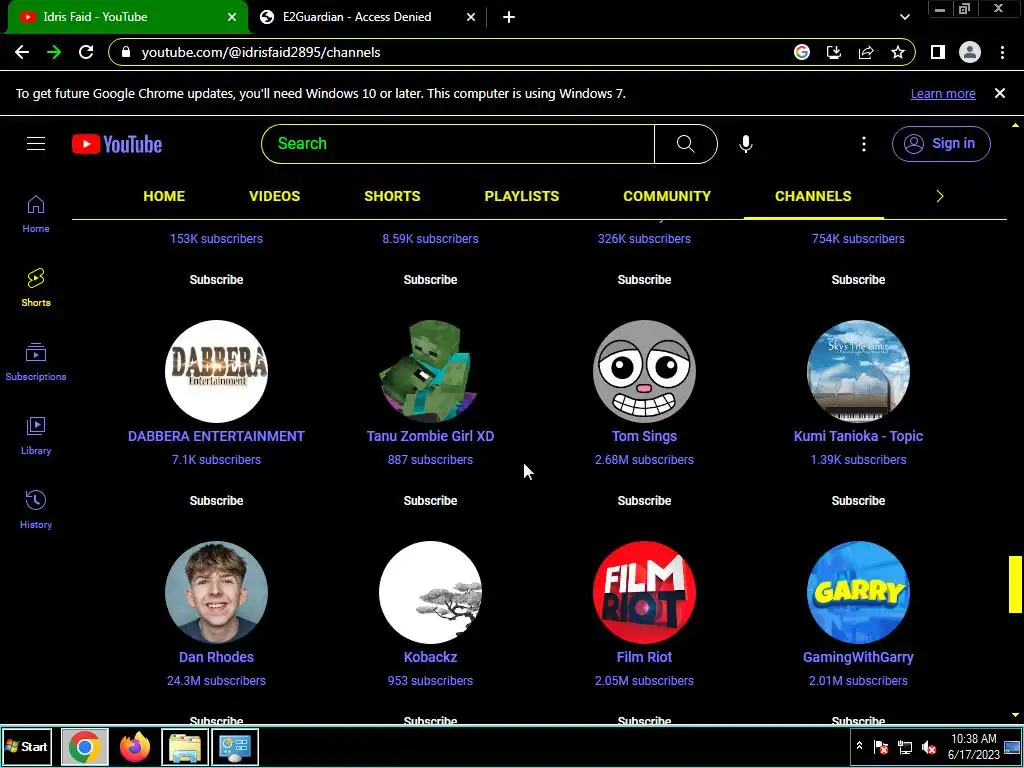Screen dimensions: 1024x768
Task: Subscribe to Tom Sings
Action: (645, 501)
